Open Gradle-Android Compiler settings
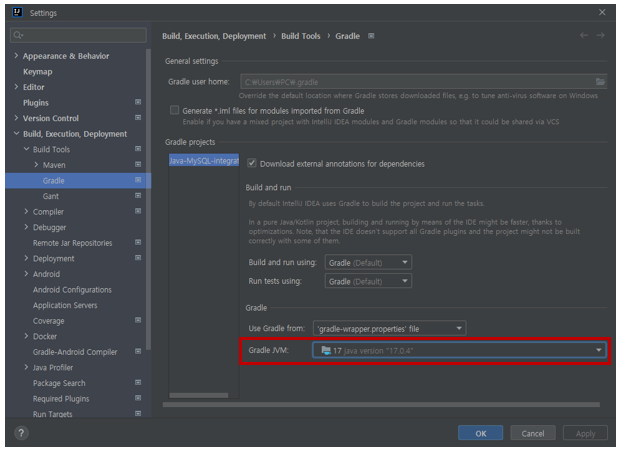Screen dimensions: 620x452 [x=75, y=352]
